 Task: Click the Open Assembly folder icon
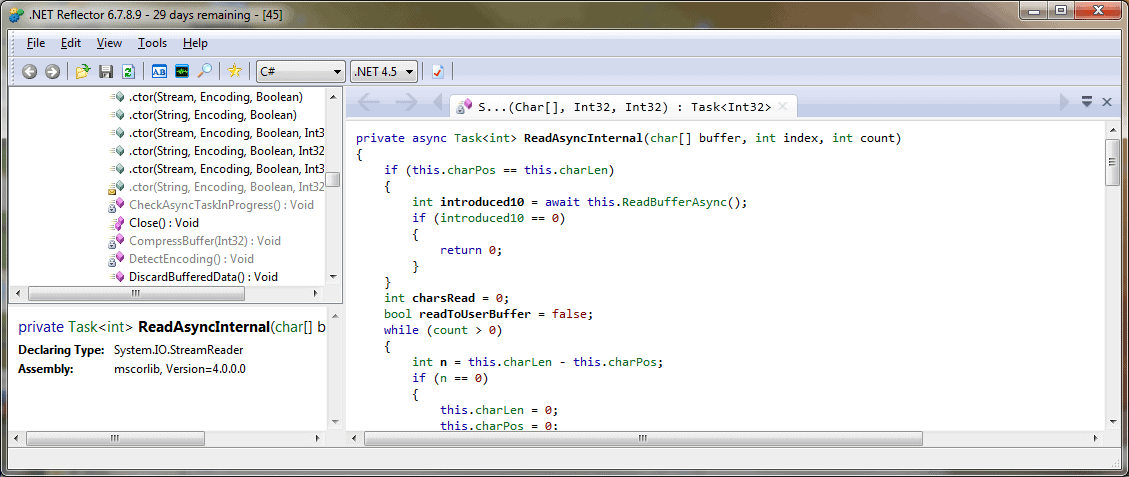click(x=83, y=71)
